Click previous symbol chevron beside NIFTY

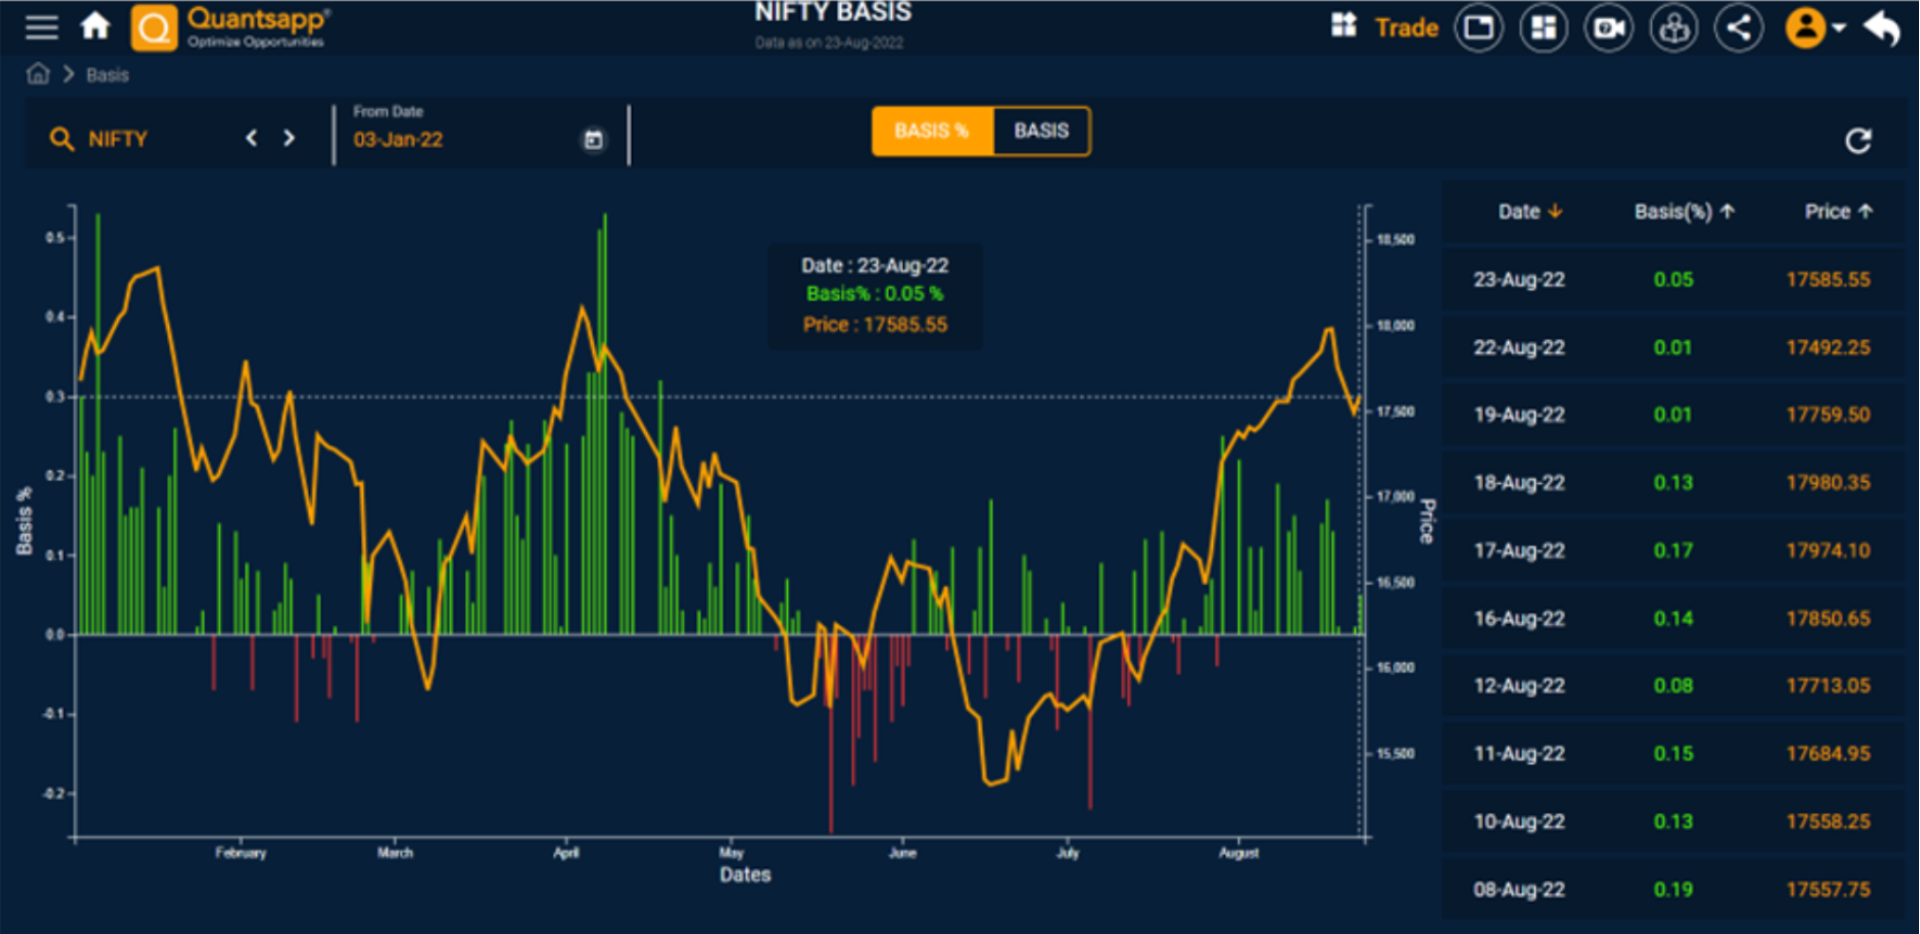(x=251, y=139)
